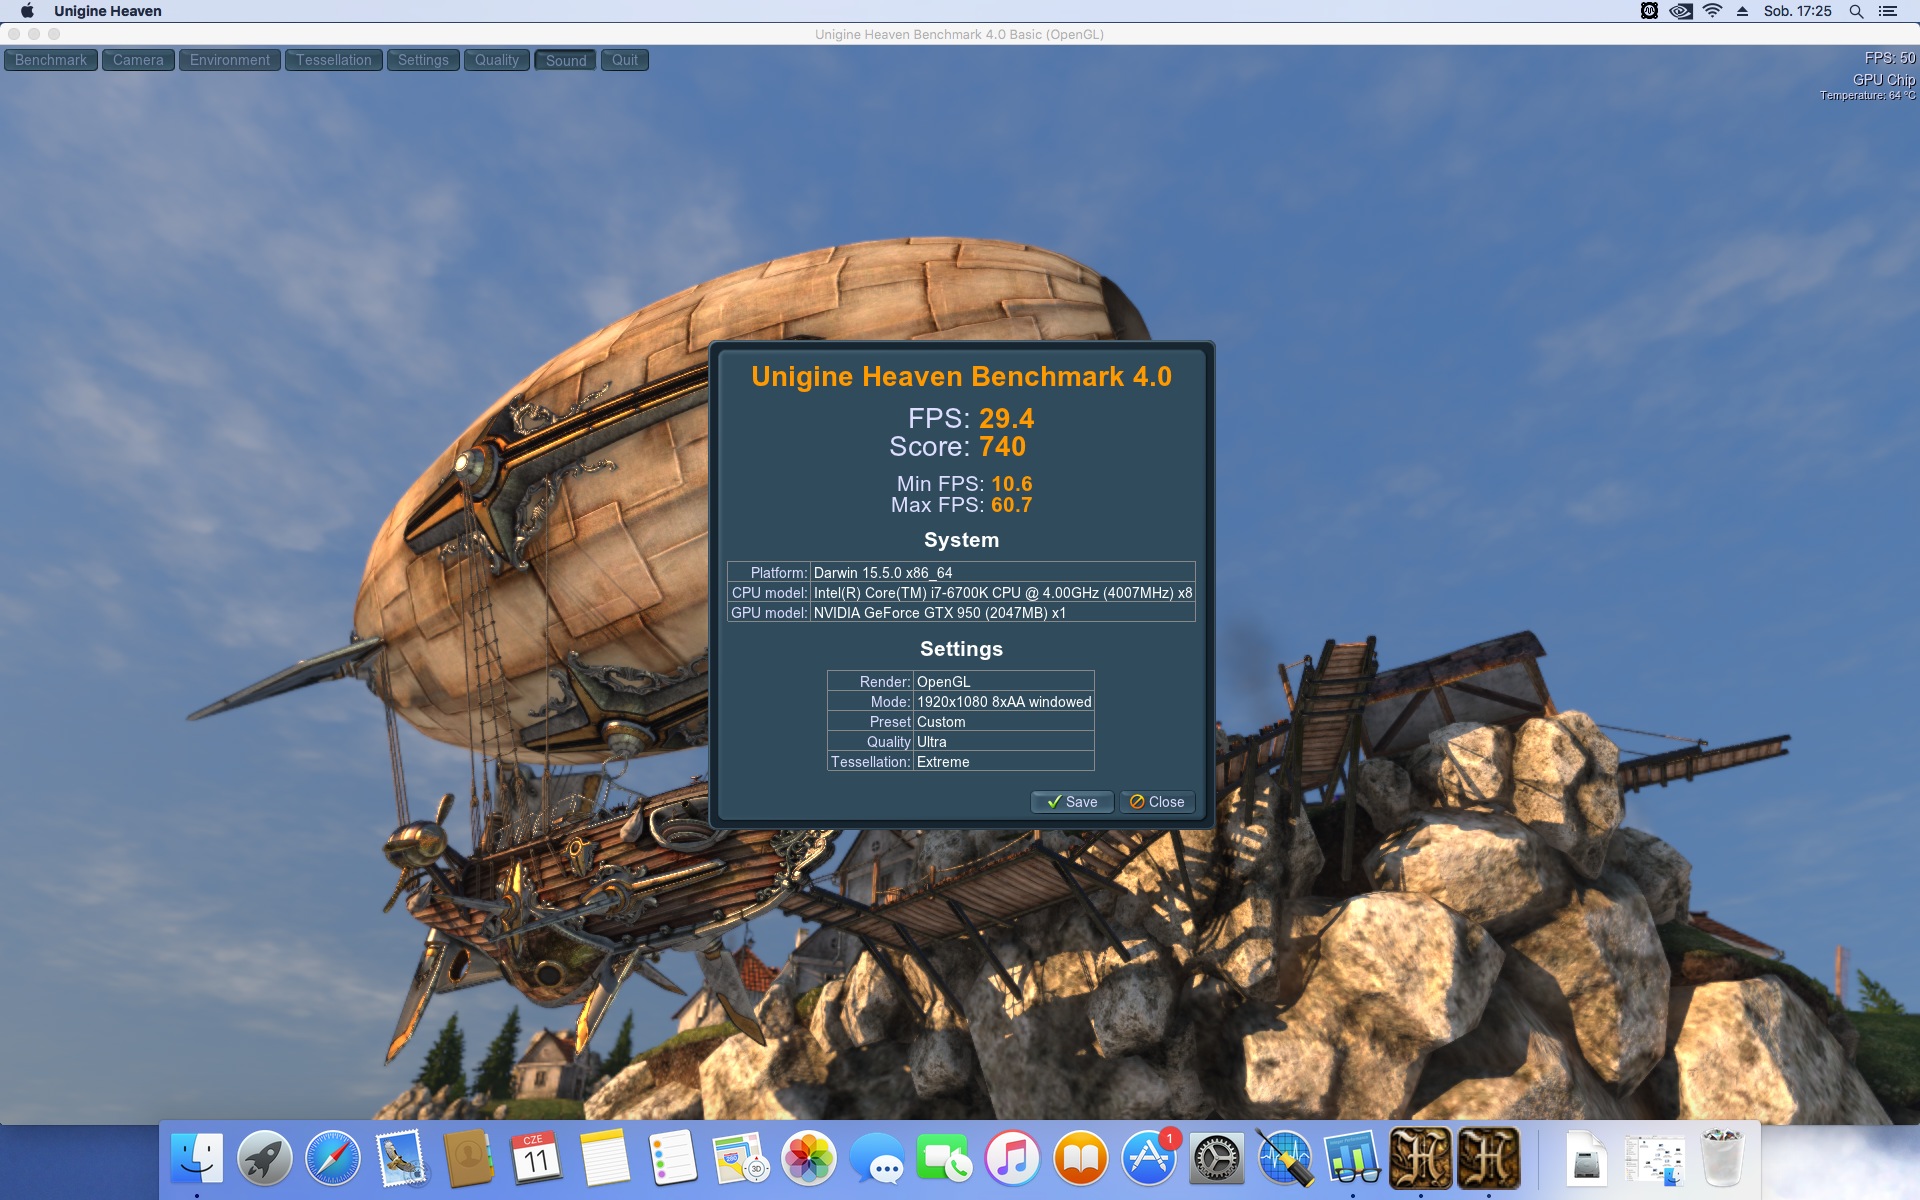Open System Preferences in dock
Viewport: 1920px width, 1200px height.
pos(1216,1159)
